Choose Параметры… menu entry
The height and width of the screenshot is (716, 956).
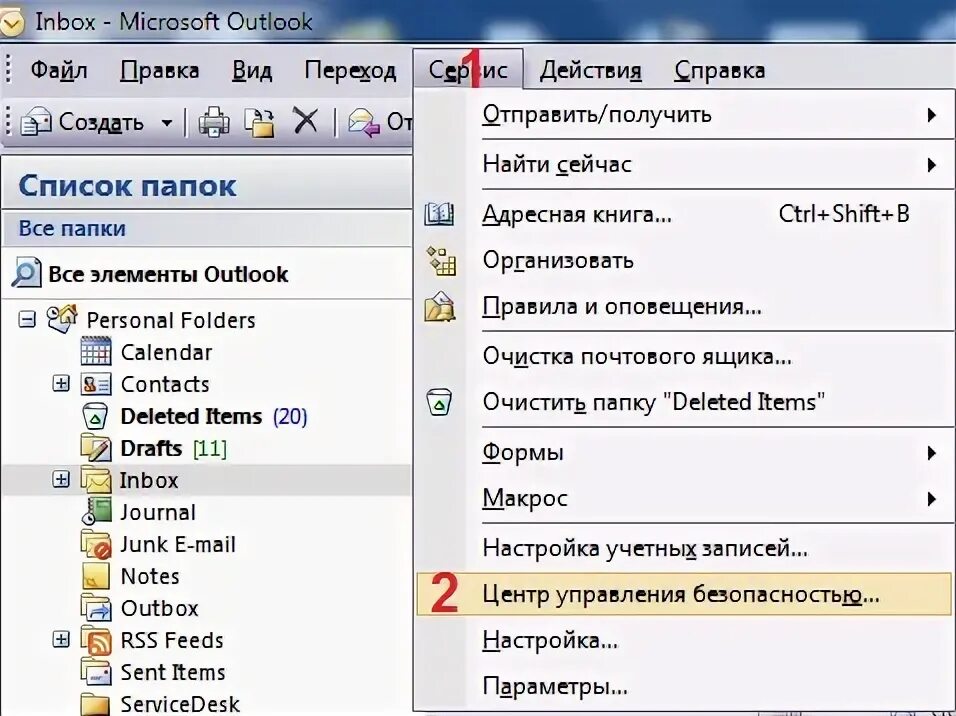coord(683,687)
